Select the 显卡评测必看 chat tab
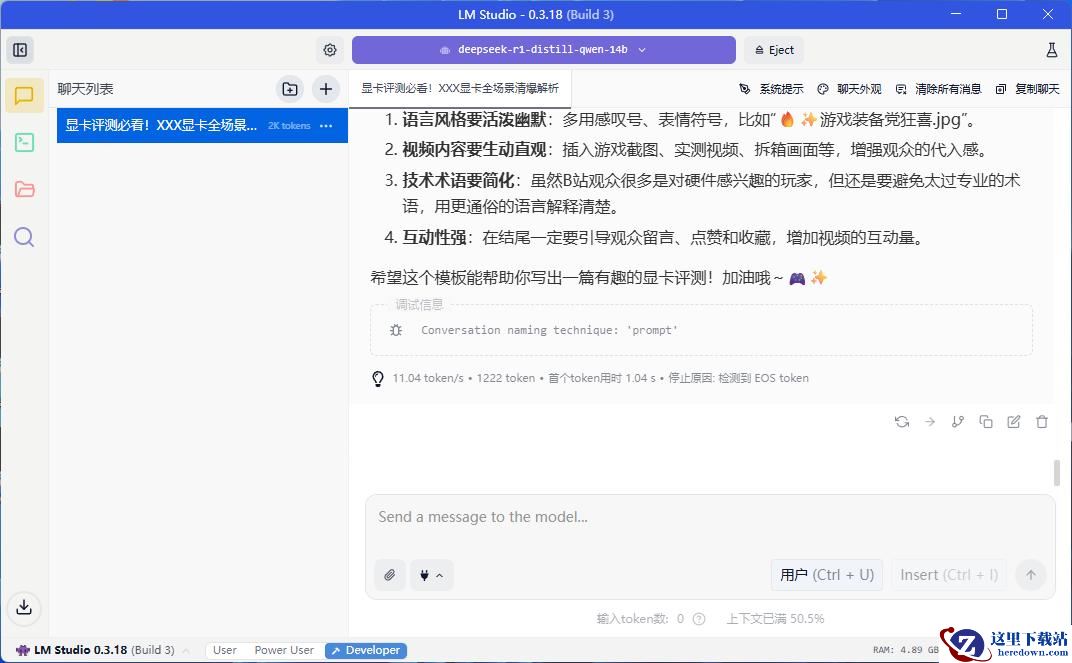 click(x=460, y=88)
